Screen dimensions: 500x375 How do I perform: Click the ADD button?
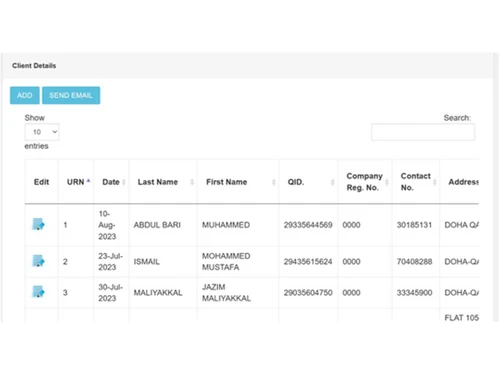coord(25,95)
